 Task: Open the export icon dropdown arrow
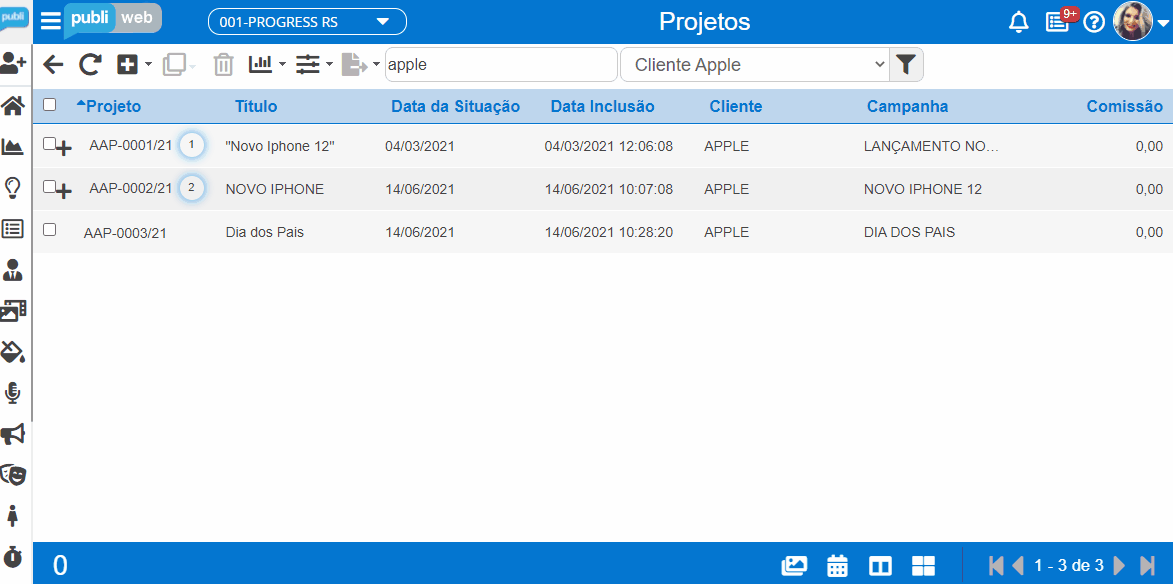point(376,65)
